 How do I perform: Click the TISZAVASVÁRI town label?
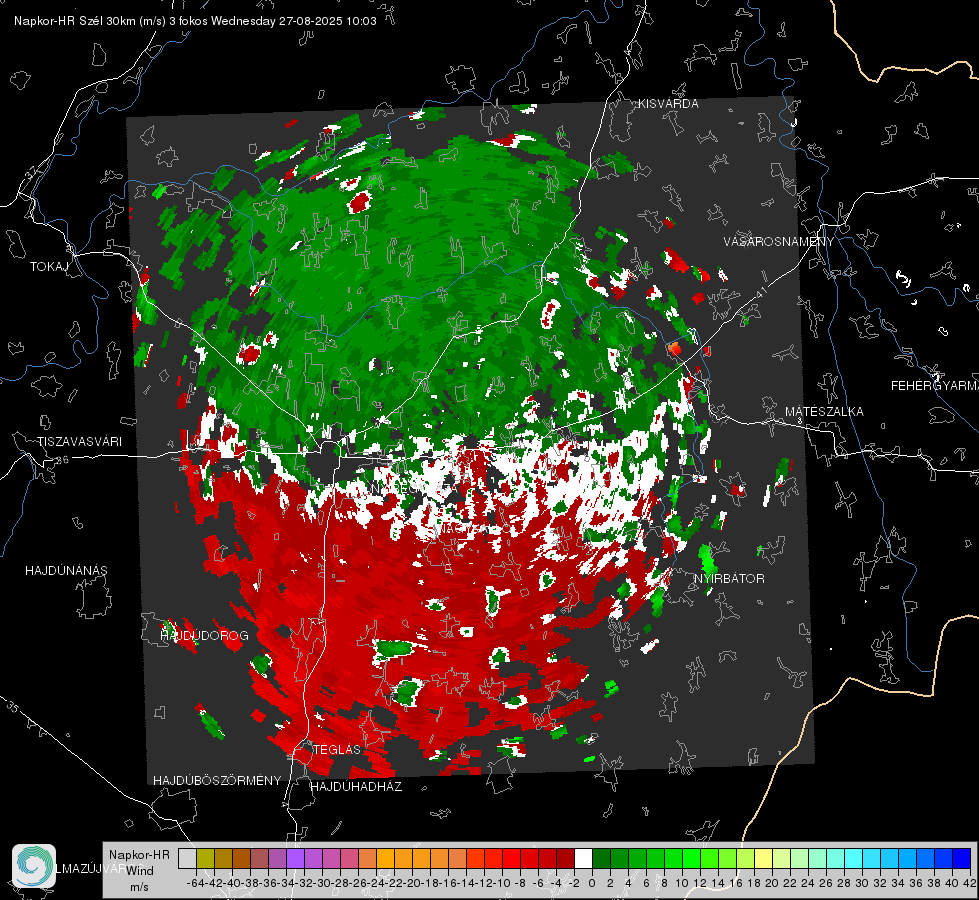[79, 442]
